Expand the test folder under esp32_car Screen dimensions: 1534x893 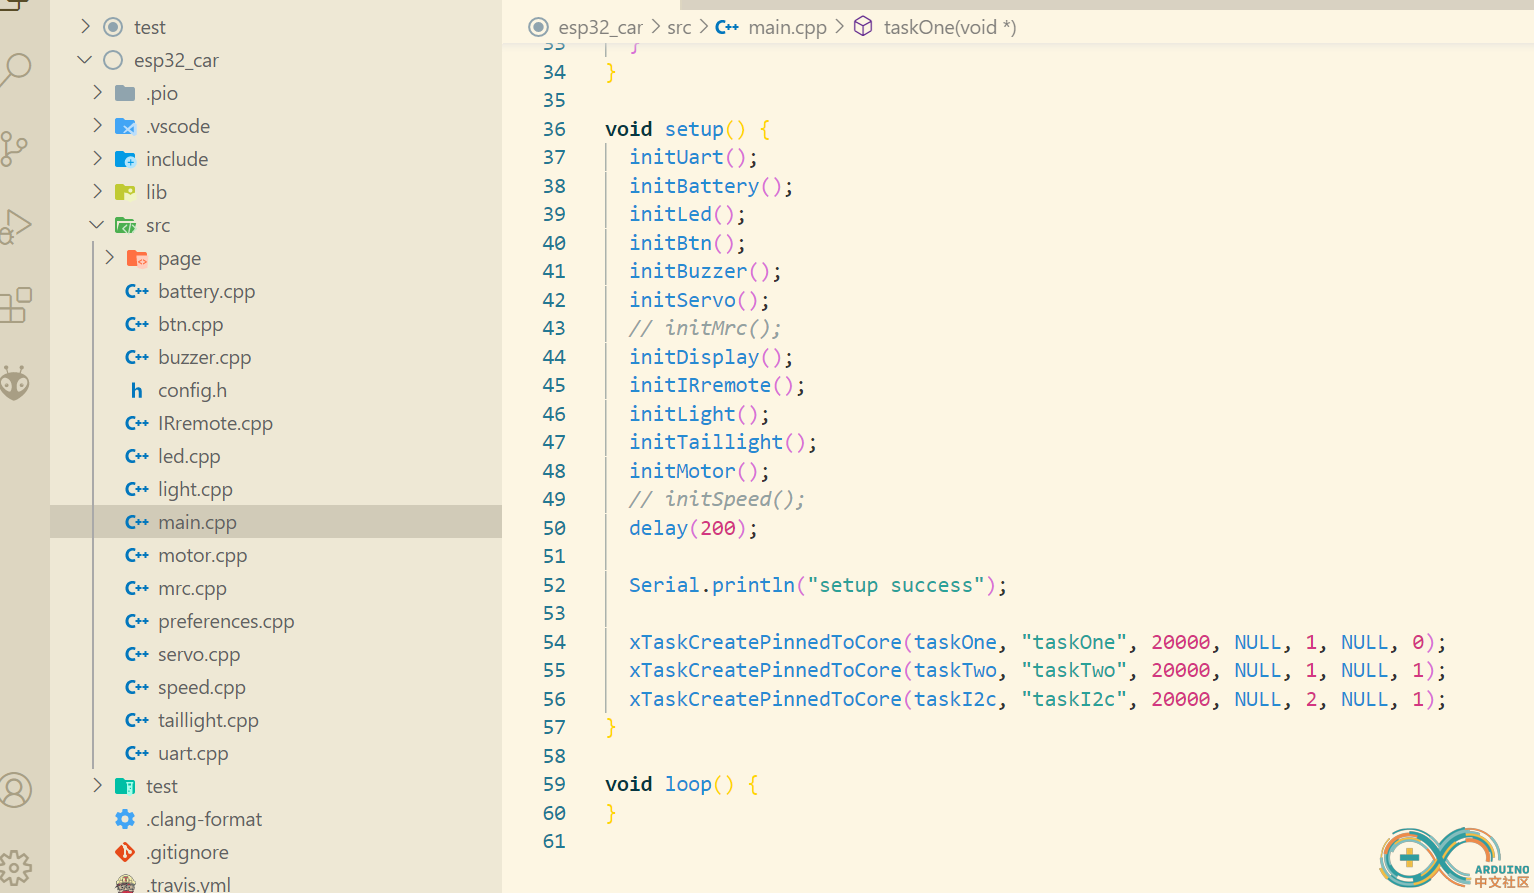coord(98,786)
